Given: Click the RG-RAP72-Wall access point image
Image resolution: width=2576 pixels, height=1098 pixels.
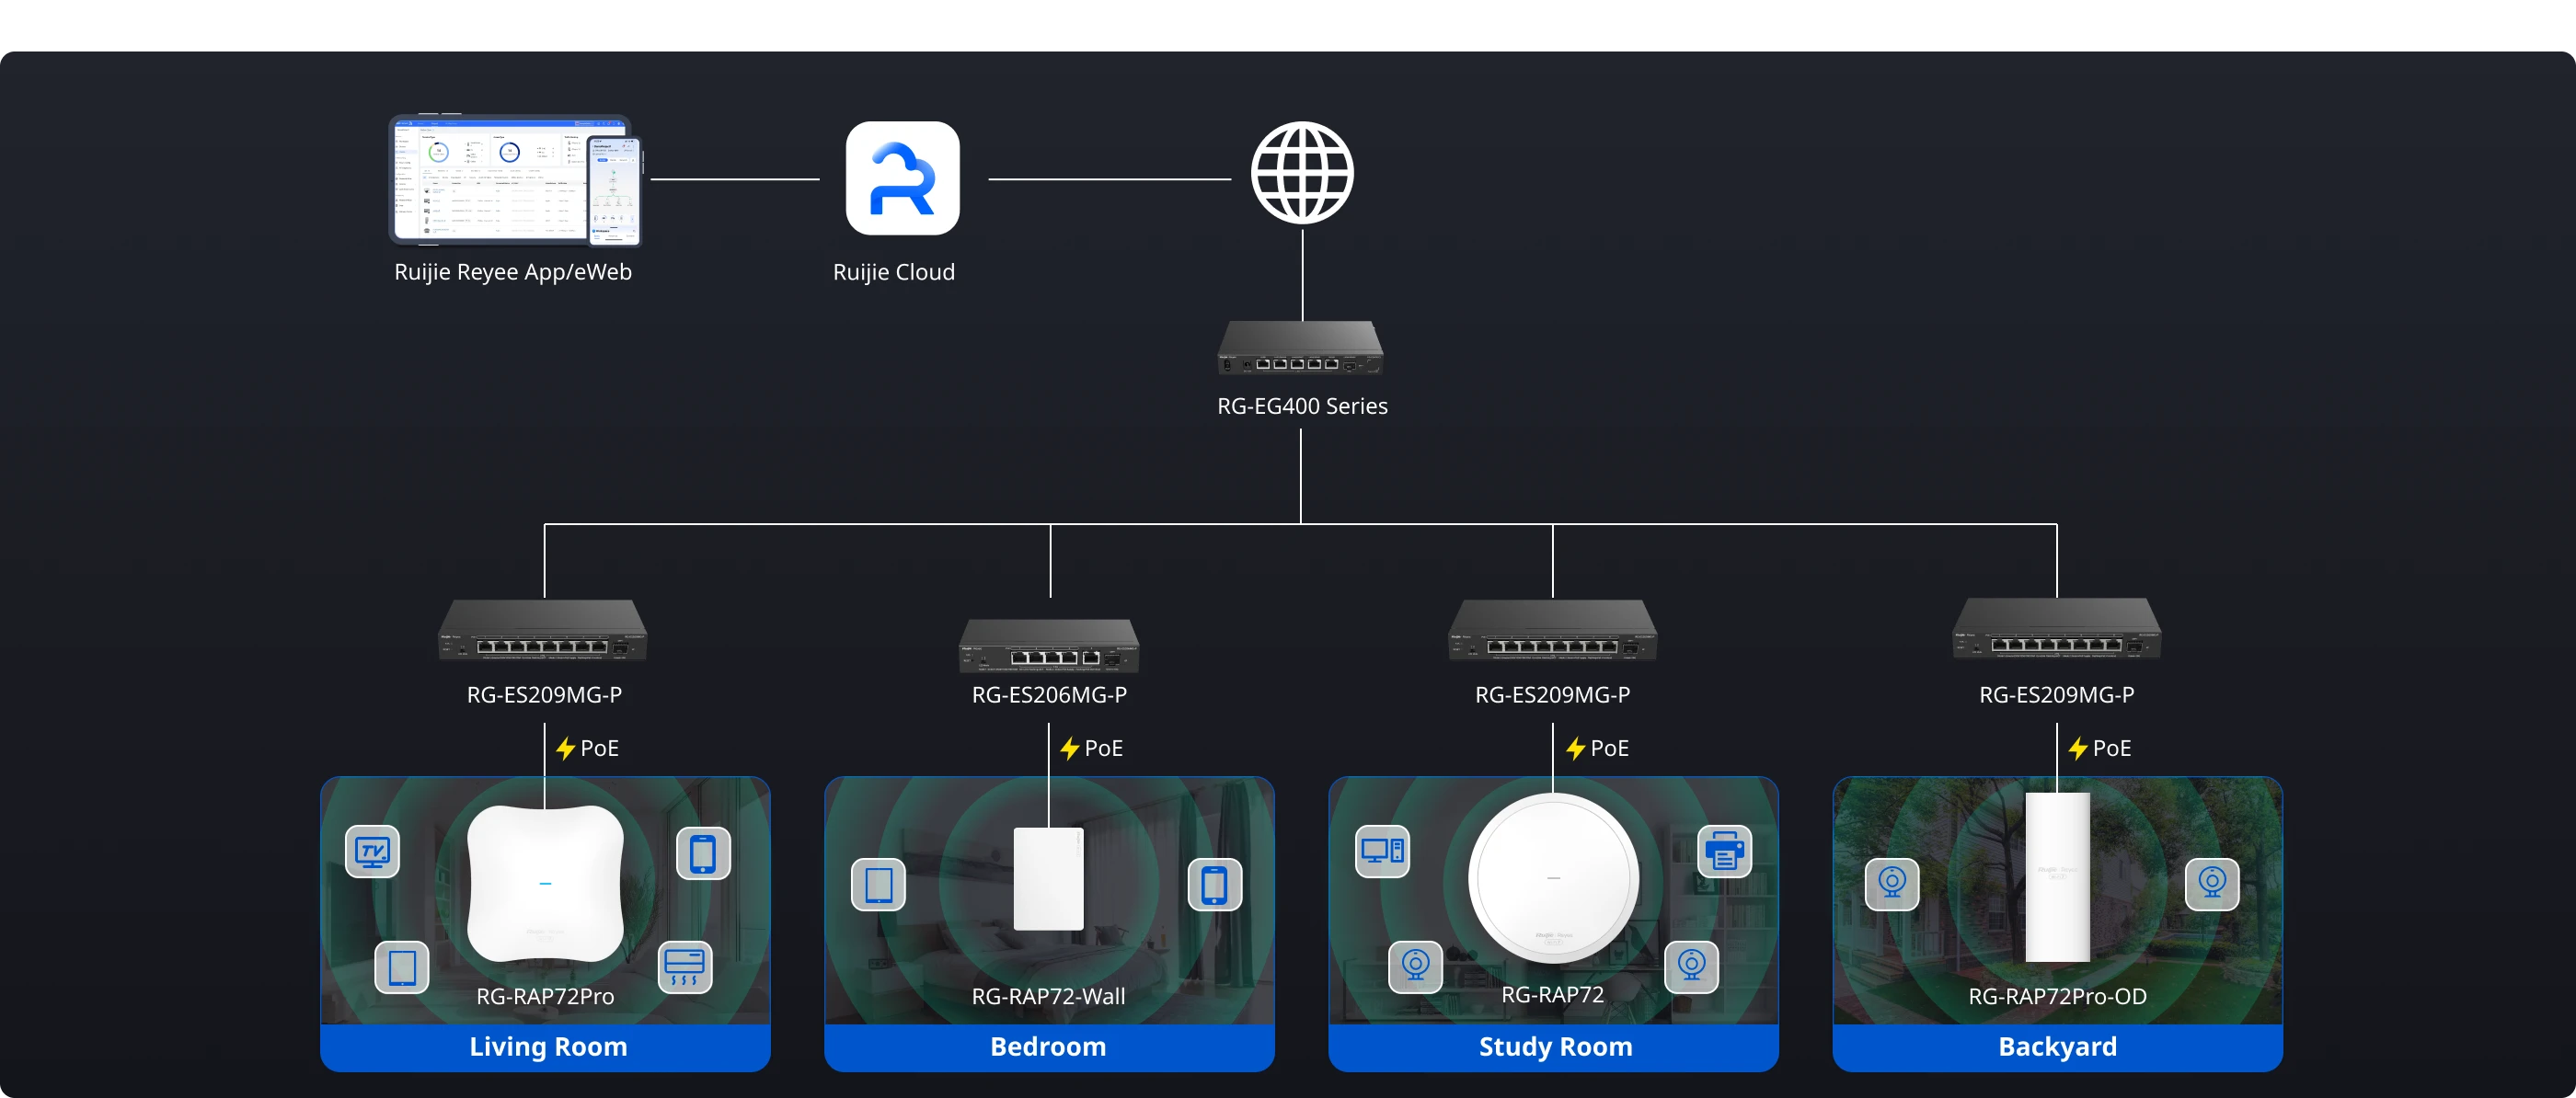Looking at the screenshot, I should point(1049,879).
